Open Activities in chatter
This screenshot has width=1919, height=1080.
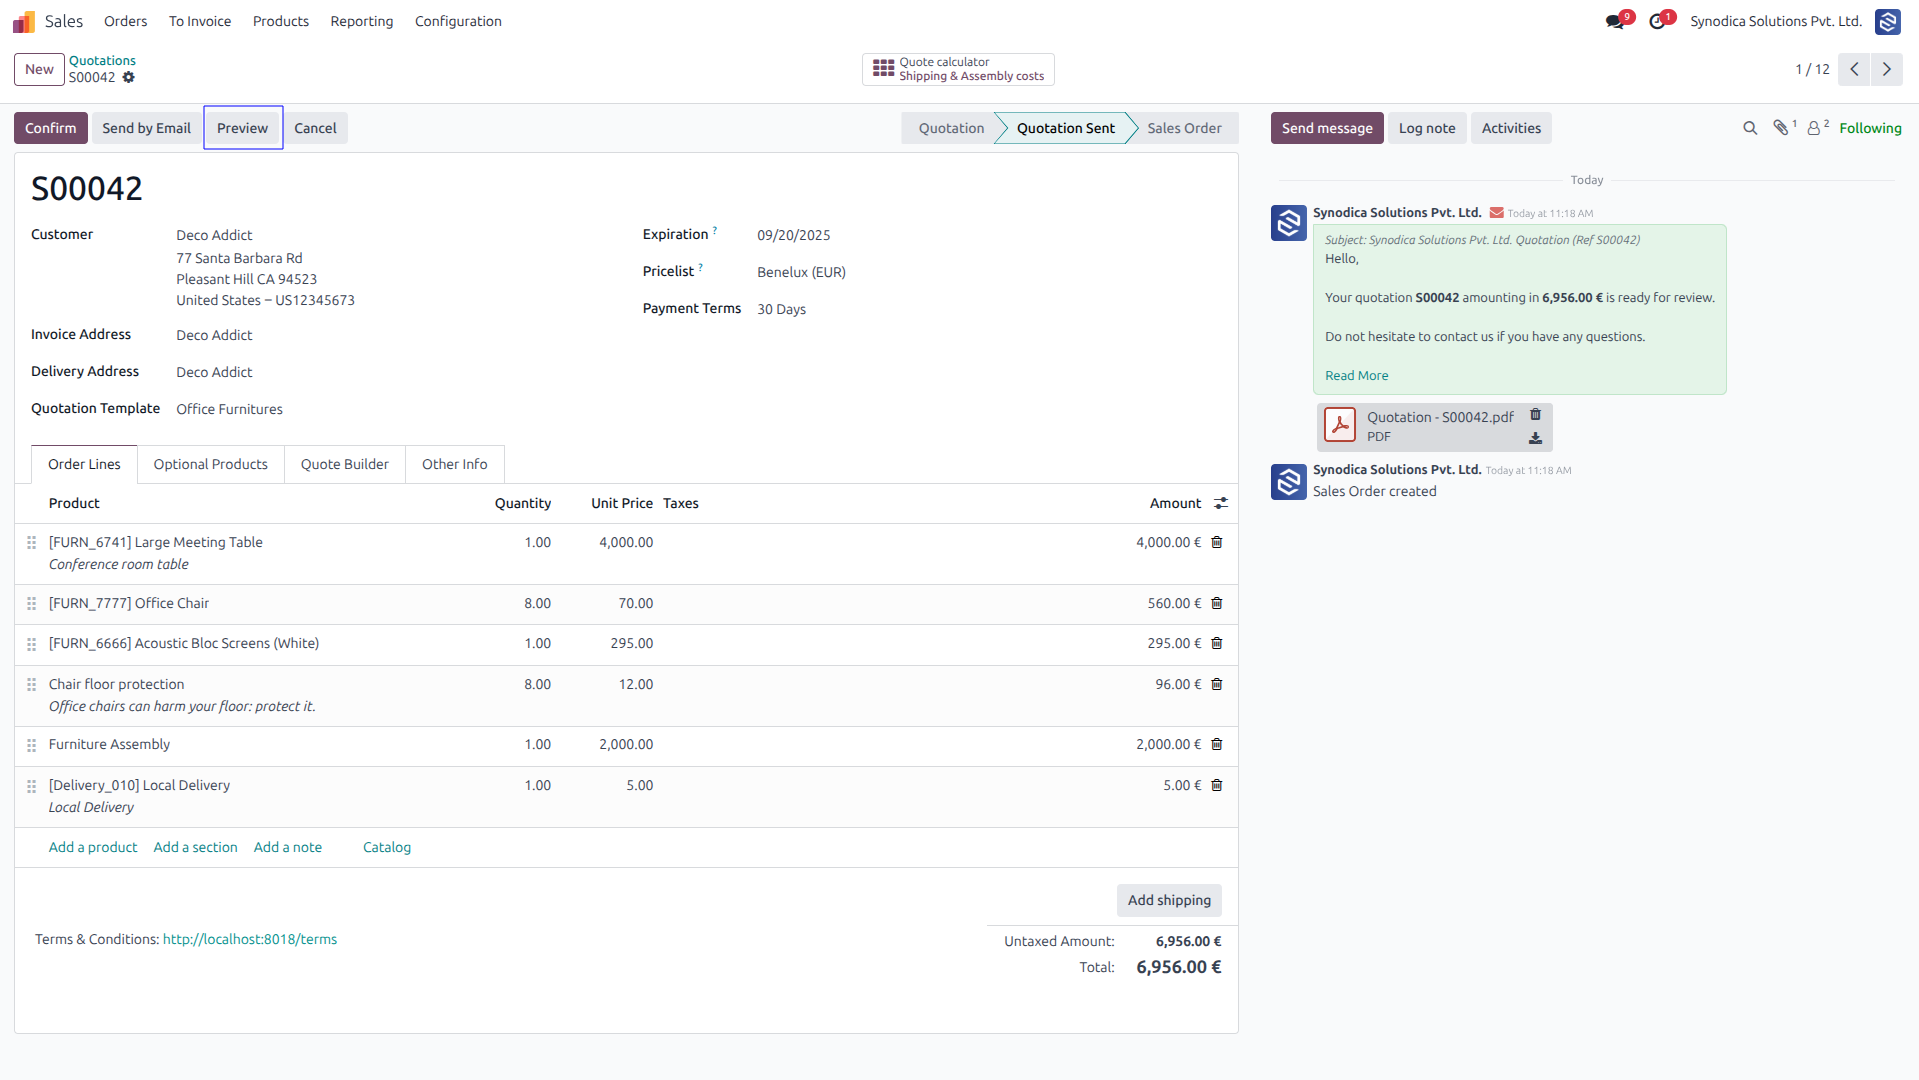point(1511,128)
